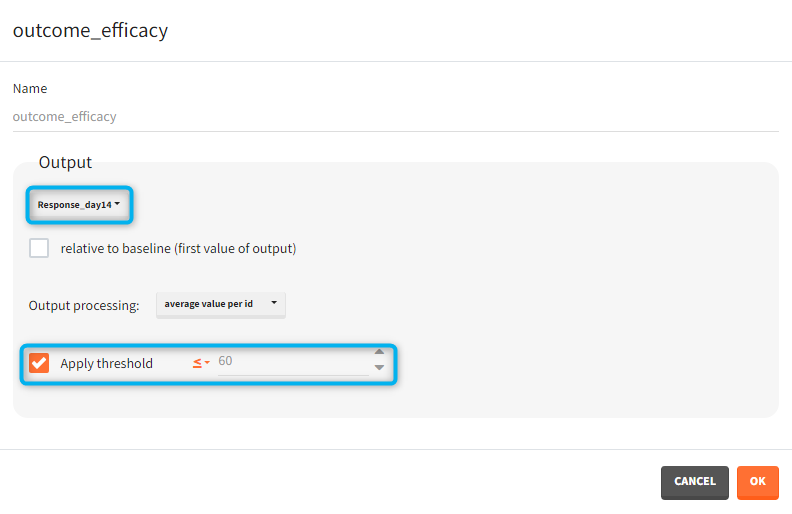The image size is (792, 514).
Task: Click the threshold increase up arrow
Action: (x=379, y=351)
